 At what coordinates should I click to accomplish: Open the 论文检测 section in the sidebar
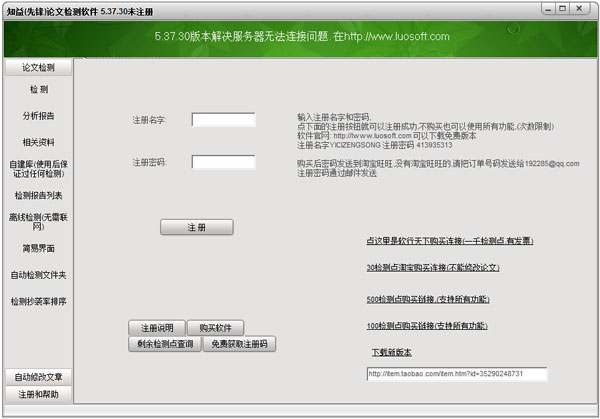click(x=38, y=67)
